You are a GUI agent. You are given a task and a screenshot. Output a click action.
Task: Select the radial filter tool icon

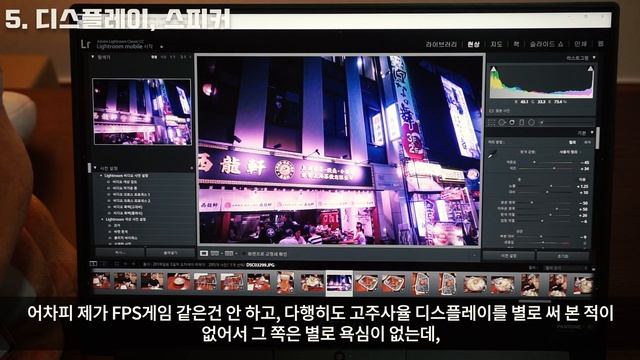[x=531, y=122]
